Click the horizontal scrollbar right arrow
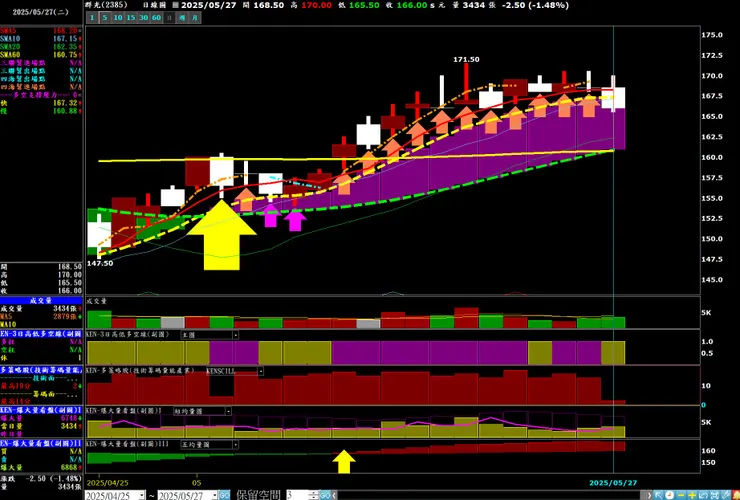Image resolution: width=740 pixels, height=500 pixels. tap(649, 495)
